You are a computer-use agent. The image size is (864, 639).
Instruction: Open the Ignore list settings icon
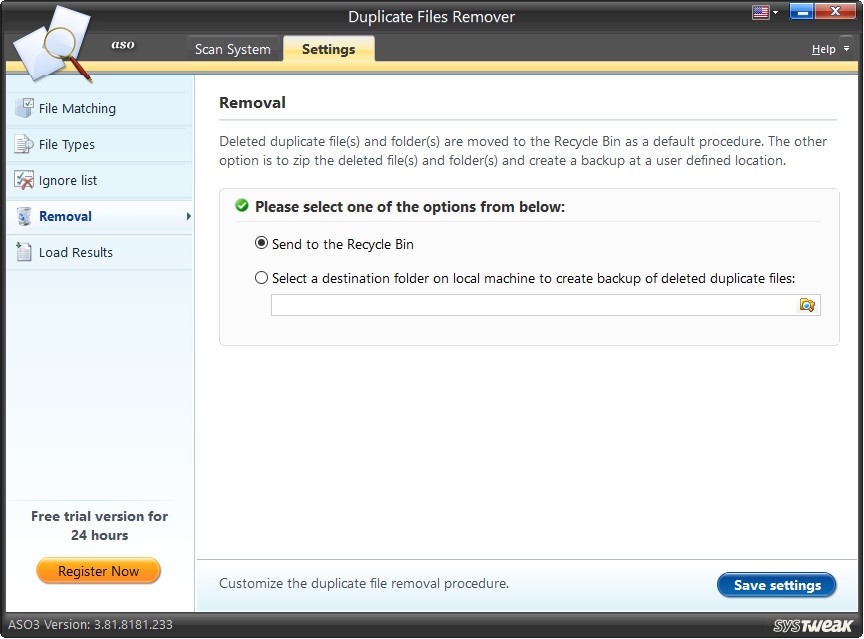[22, 180]
